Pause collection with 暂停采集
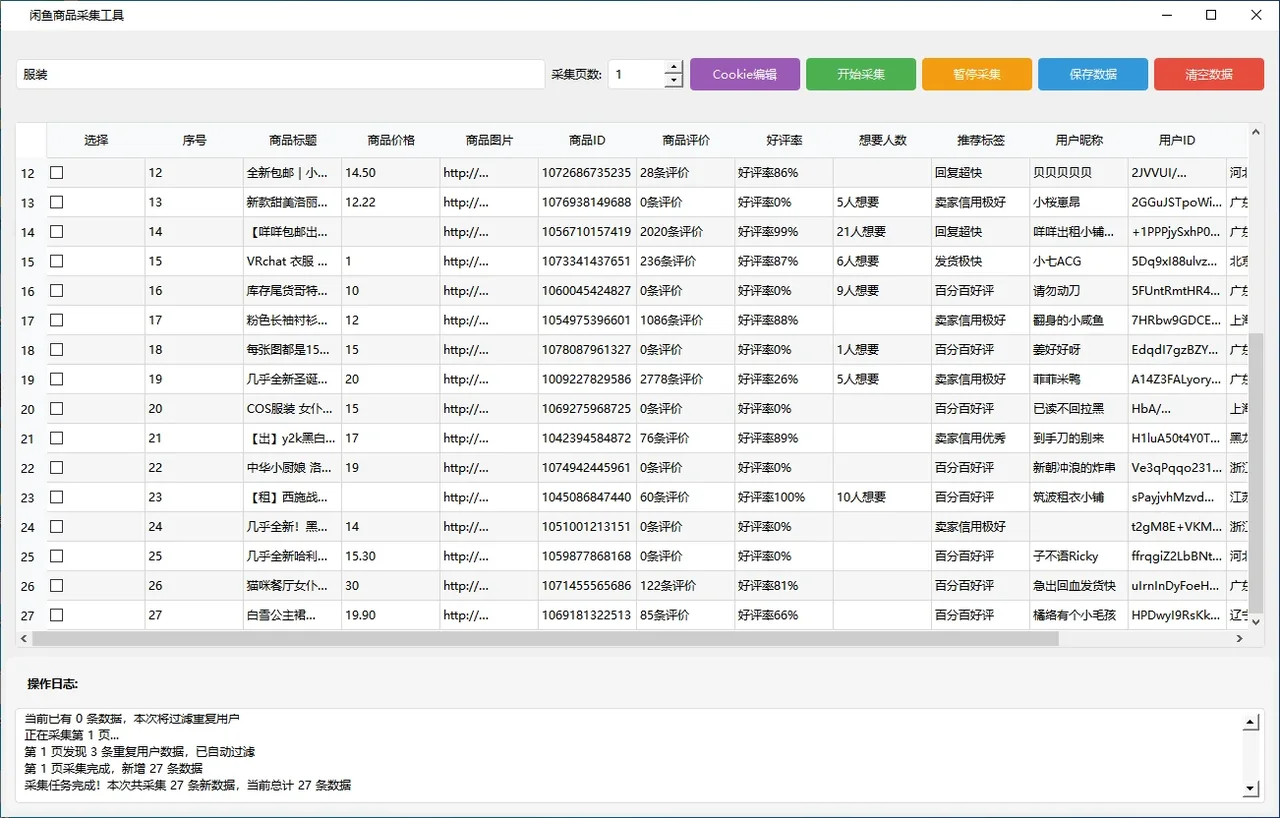This screenshot has width=1280, height=818. 977,74
